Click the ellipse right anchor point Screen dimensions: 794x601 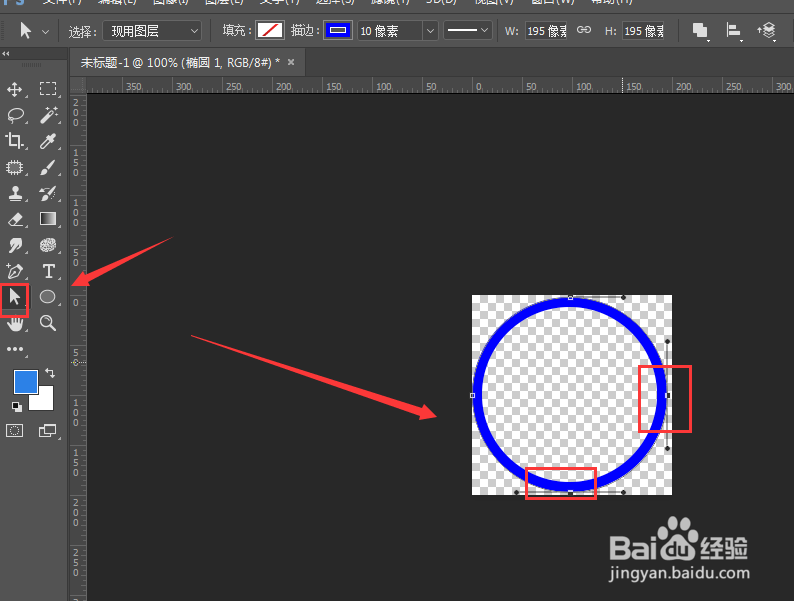click(668, 395)
